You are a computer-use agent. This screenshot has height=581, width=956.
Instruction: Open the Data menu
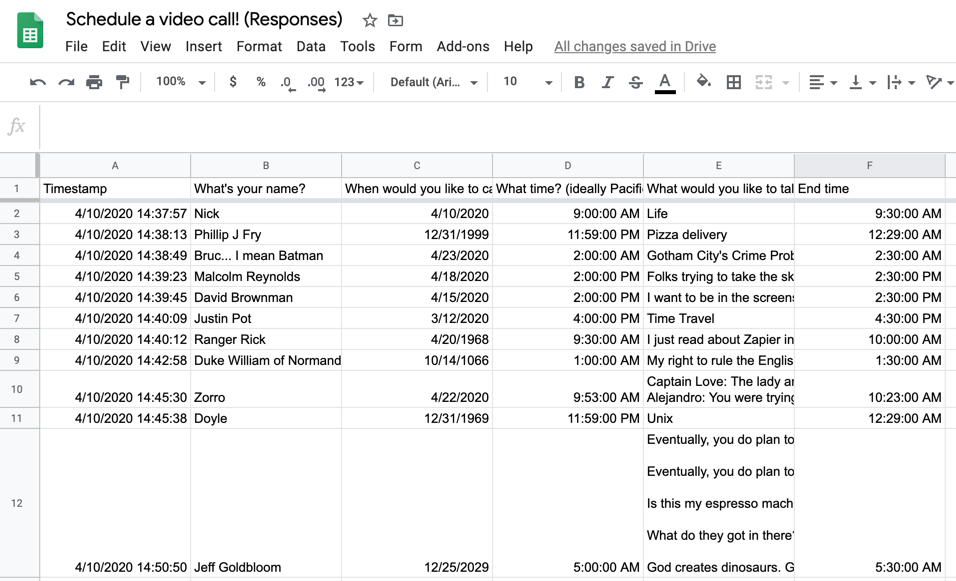click(x=311, y=46)
